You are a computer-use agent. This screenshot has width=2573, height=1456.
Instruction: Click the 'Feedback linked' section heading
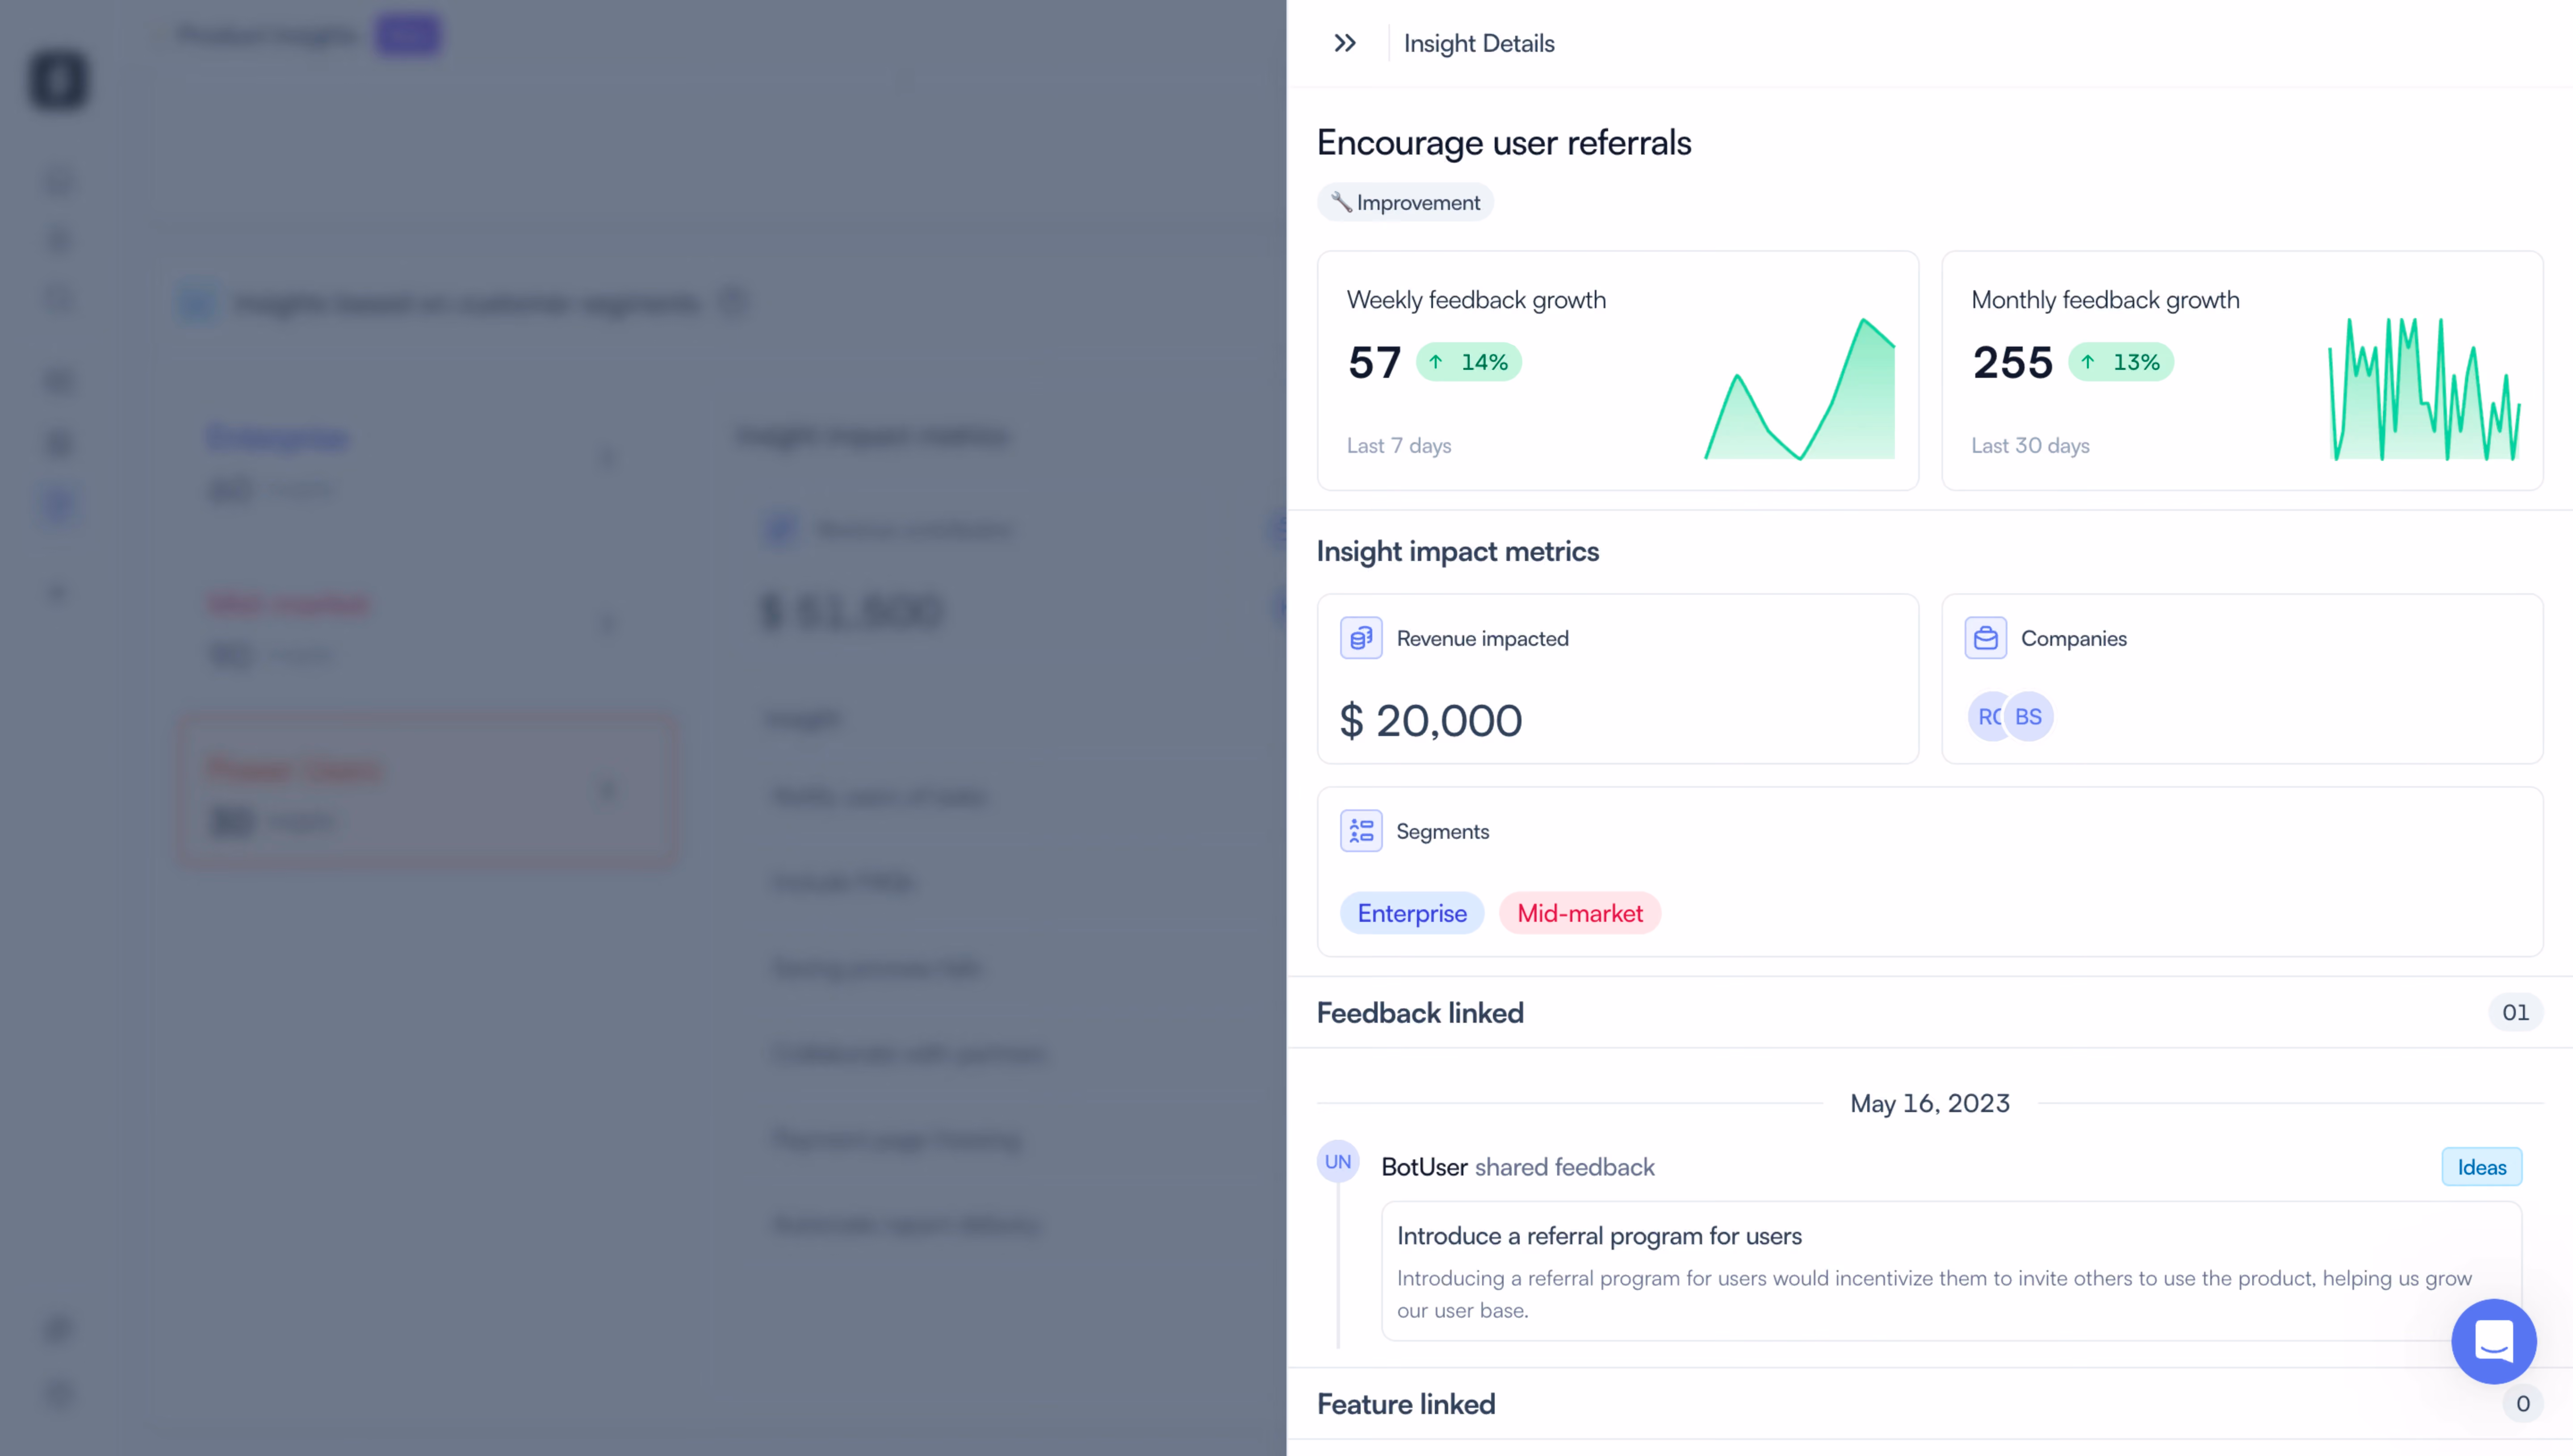point(1420,1012)
